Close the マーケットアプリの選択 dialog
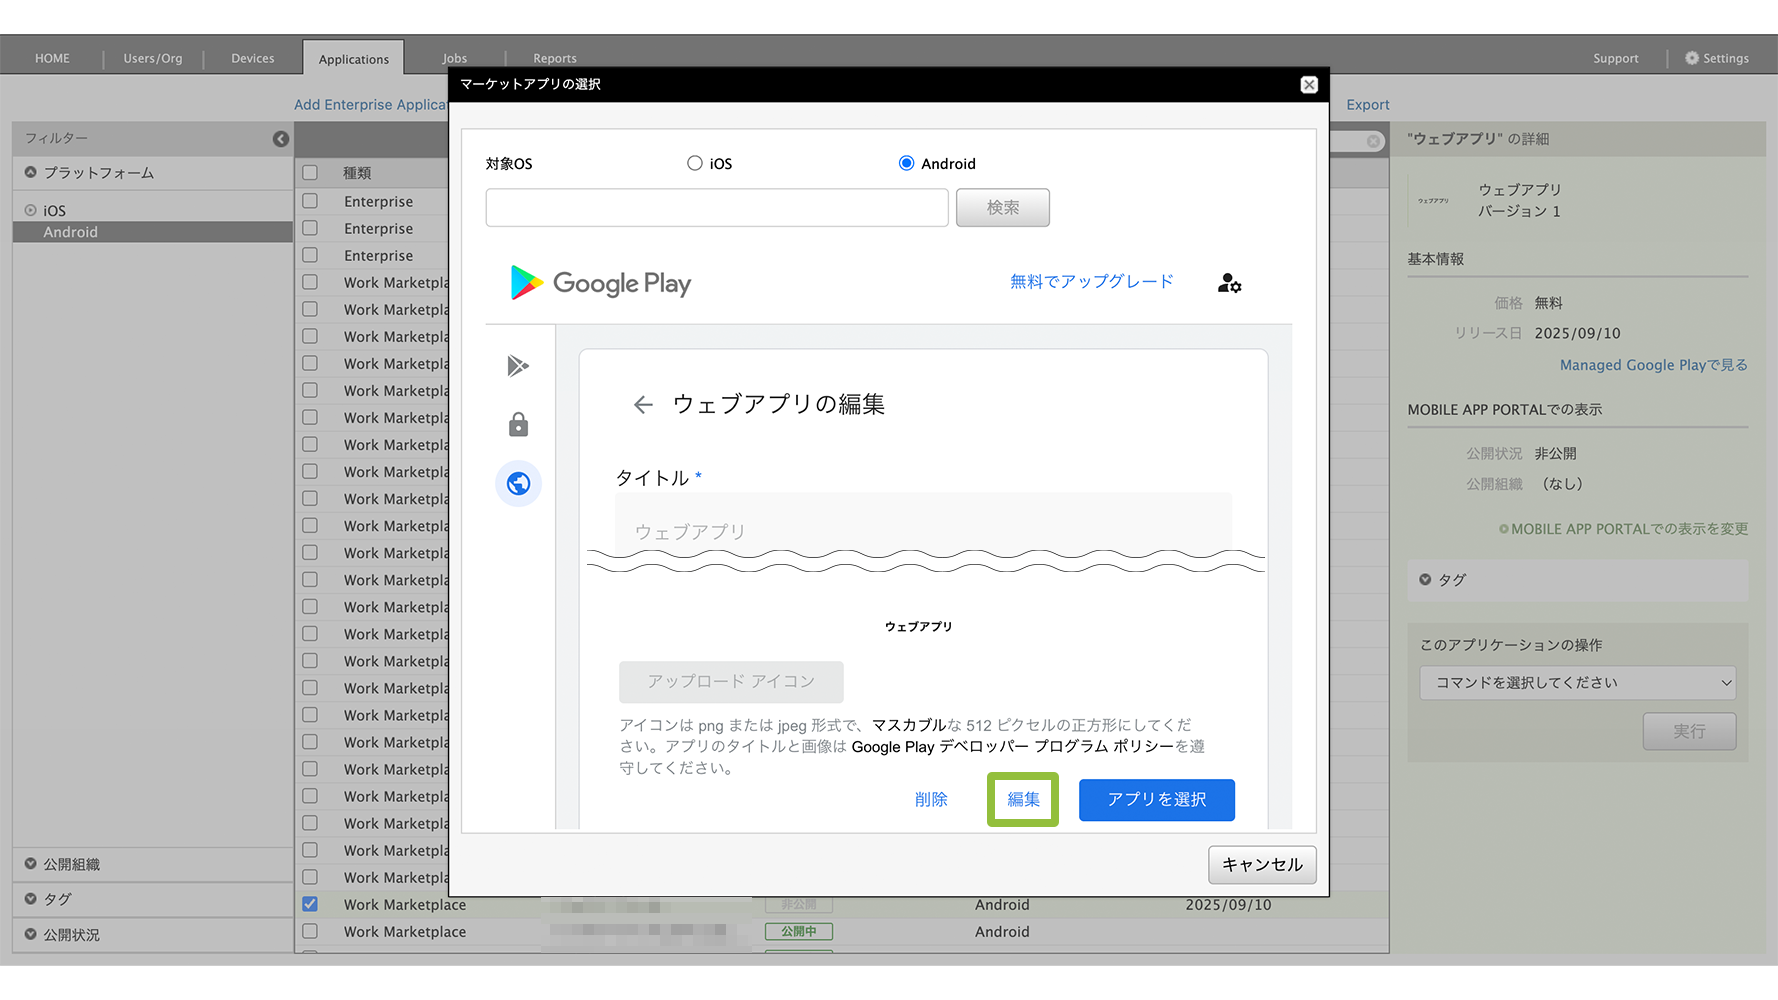This screenshot has height=1000, width=1778. (1308, 85)
